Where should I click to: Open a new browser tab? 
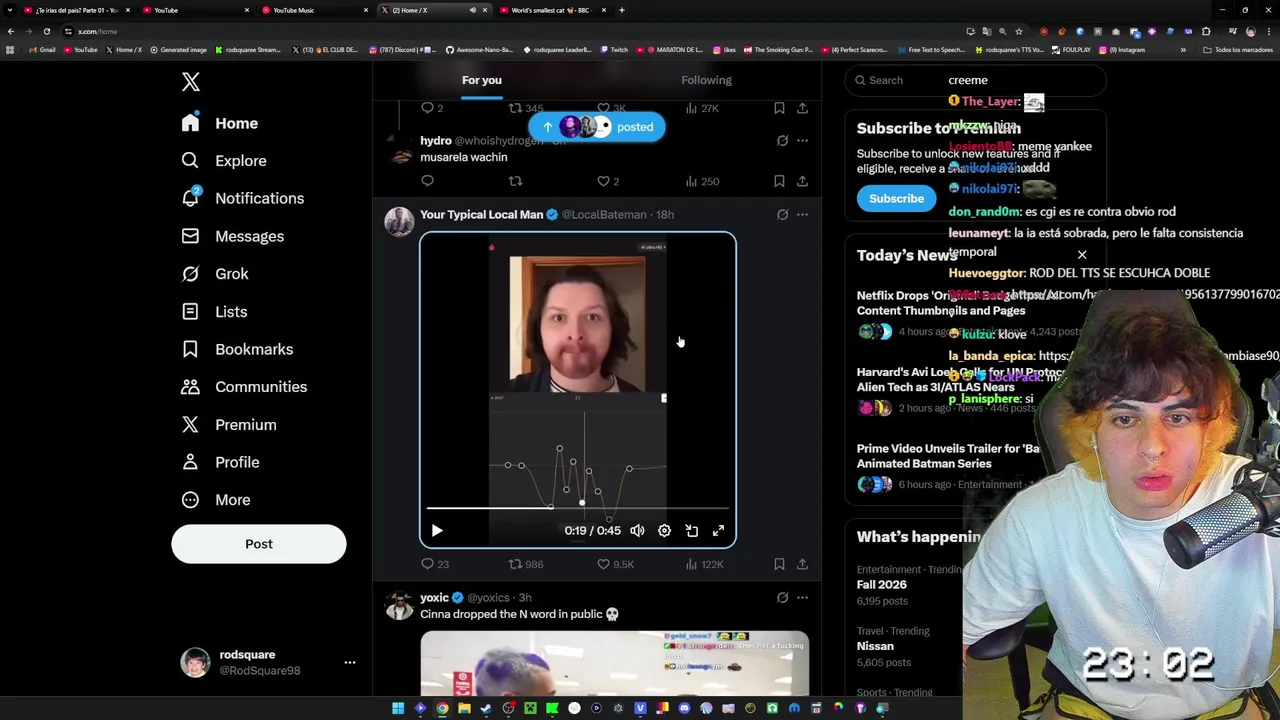click(621, 10)
